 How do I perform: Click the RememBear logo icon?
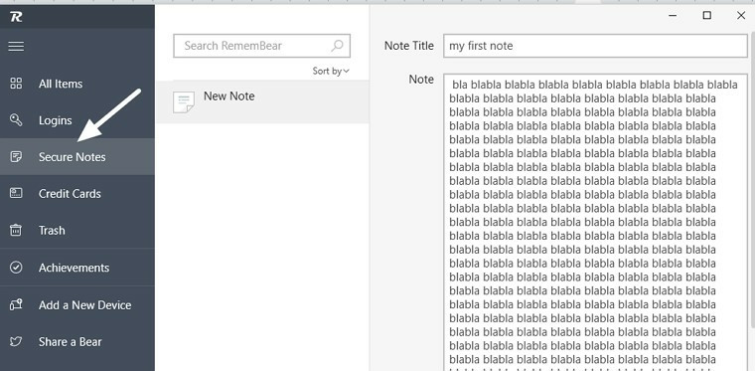point(16,17)
